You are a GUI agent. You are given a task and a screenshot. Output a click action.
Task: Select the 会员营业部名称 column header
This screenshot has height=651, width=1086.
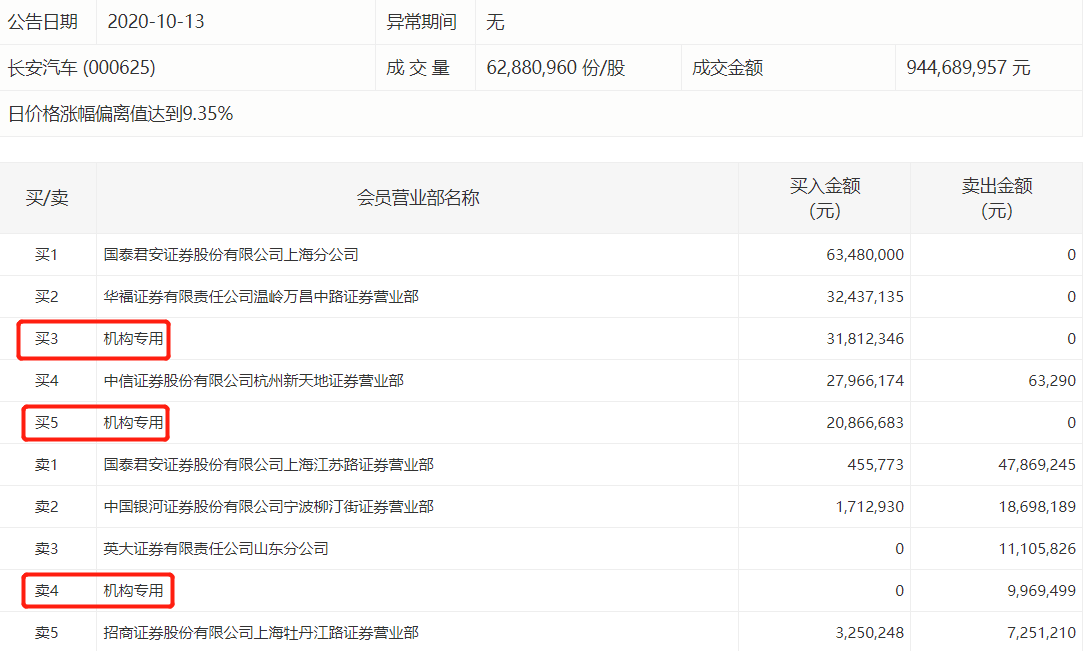click(415, 198)
